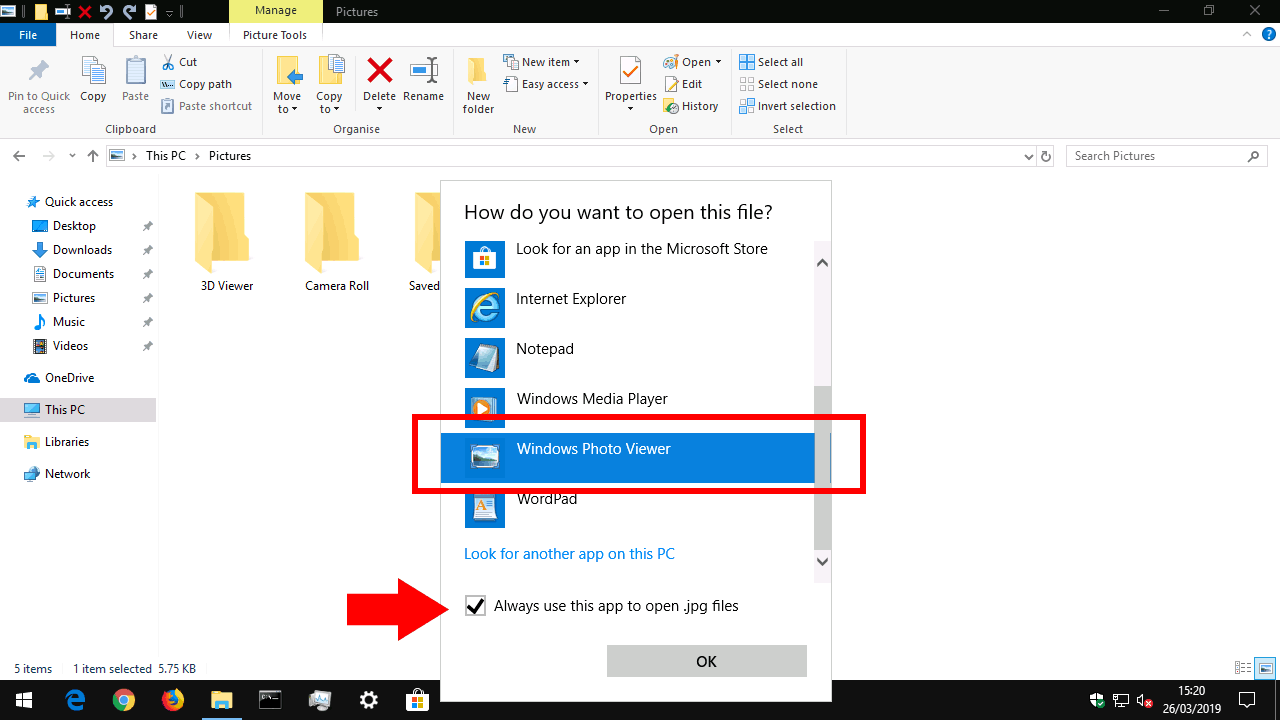
Task: Switch to the View ribbon tab
Action: coord(199,35)
